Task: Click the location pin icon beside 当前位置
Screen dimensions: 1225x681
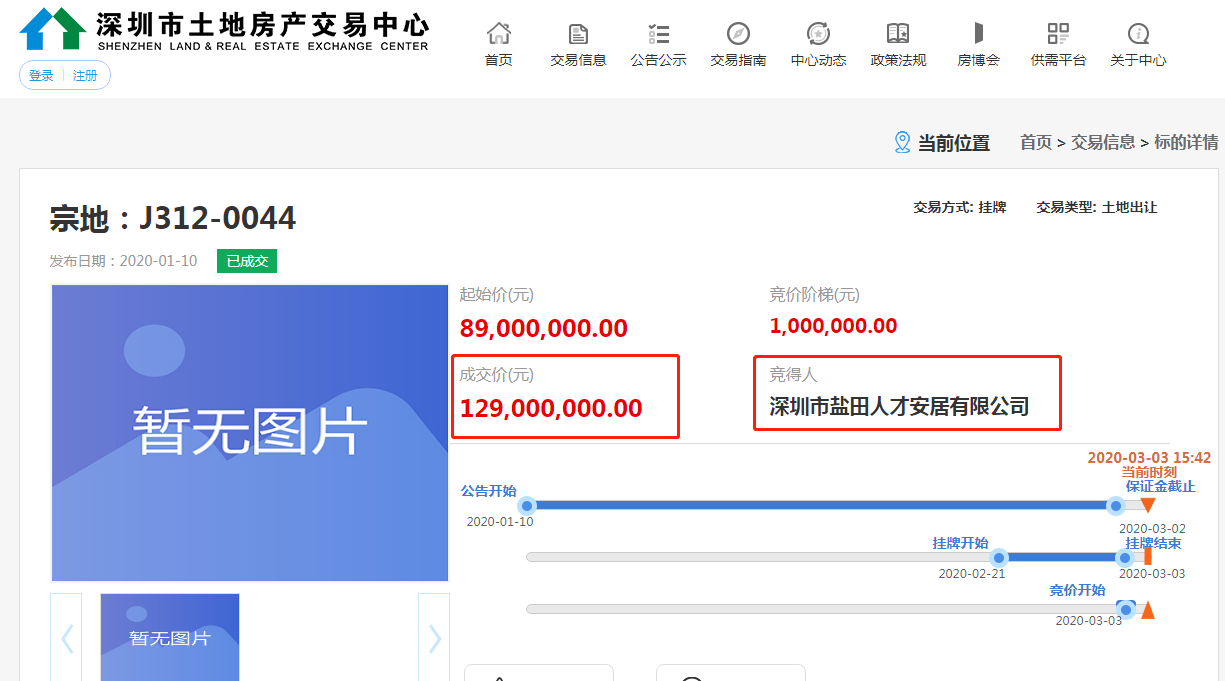Action: 902,142
